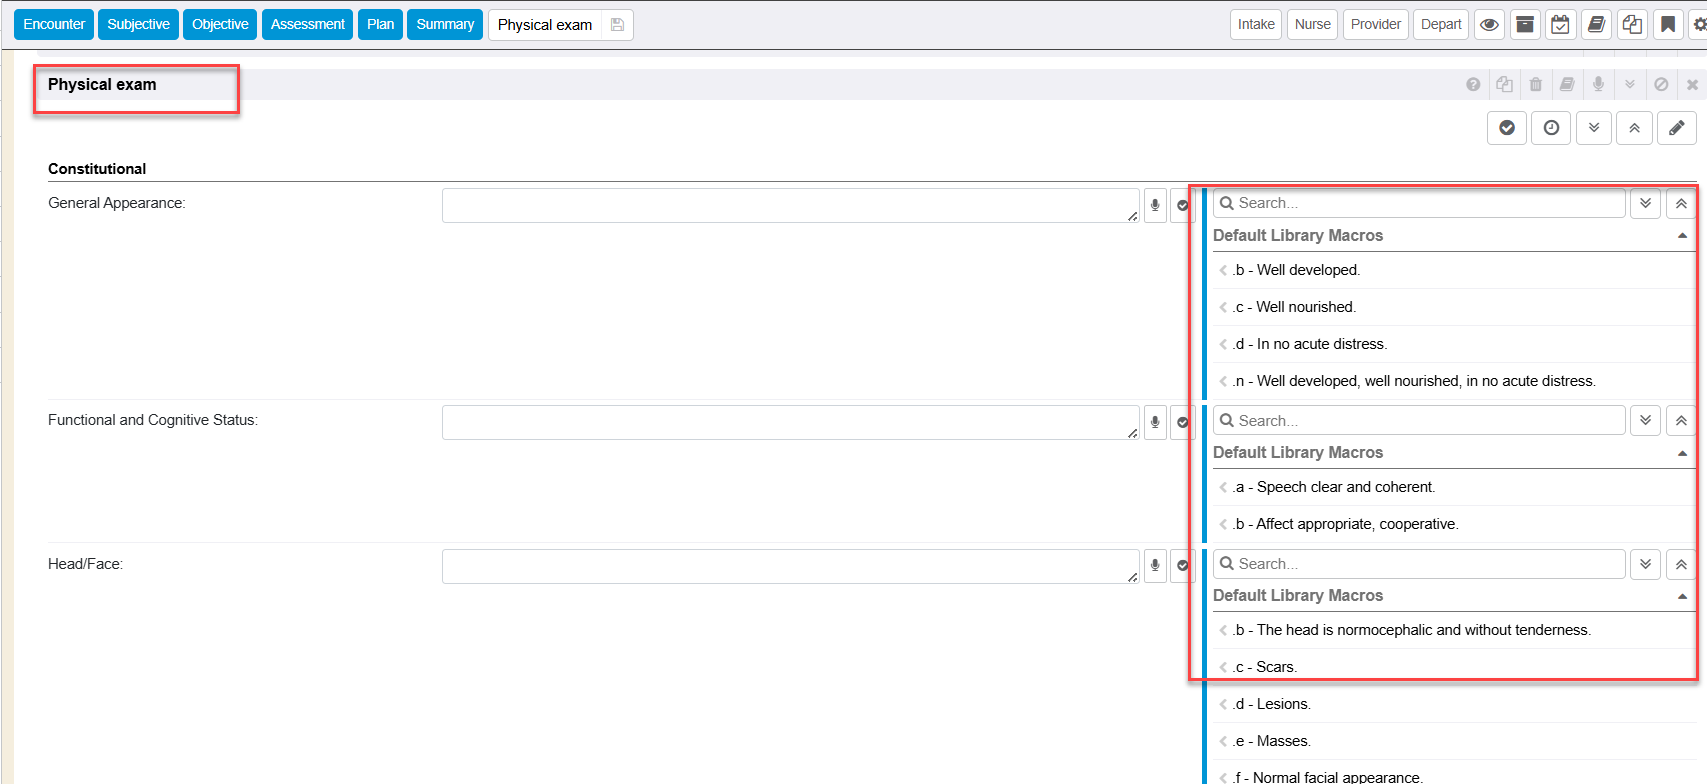Open the Subjective tab
Viewport: 1707px width, 784px height.
tap(138, 25)
